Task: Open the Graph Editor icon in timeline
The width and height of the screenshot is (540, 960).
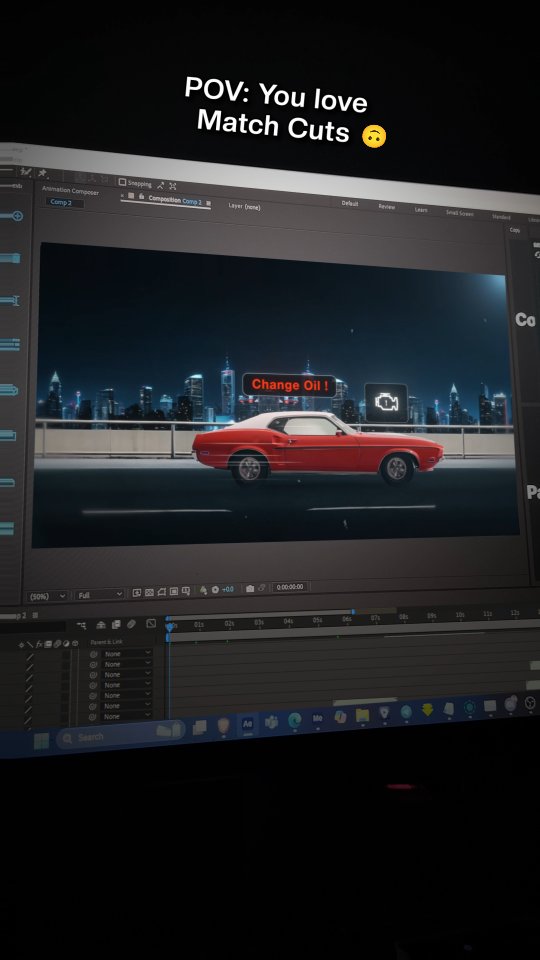Action: click(151, 623)
